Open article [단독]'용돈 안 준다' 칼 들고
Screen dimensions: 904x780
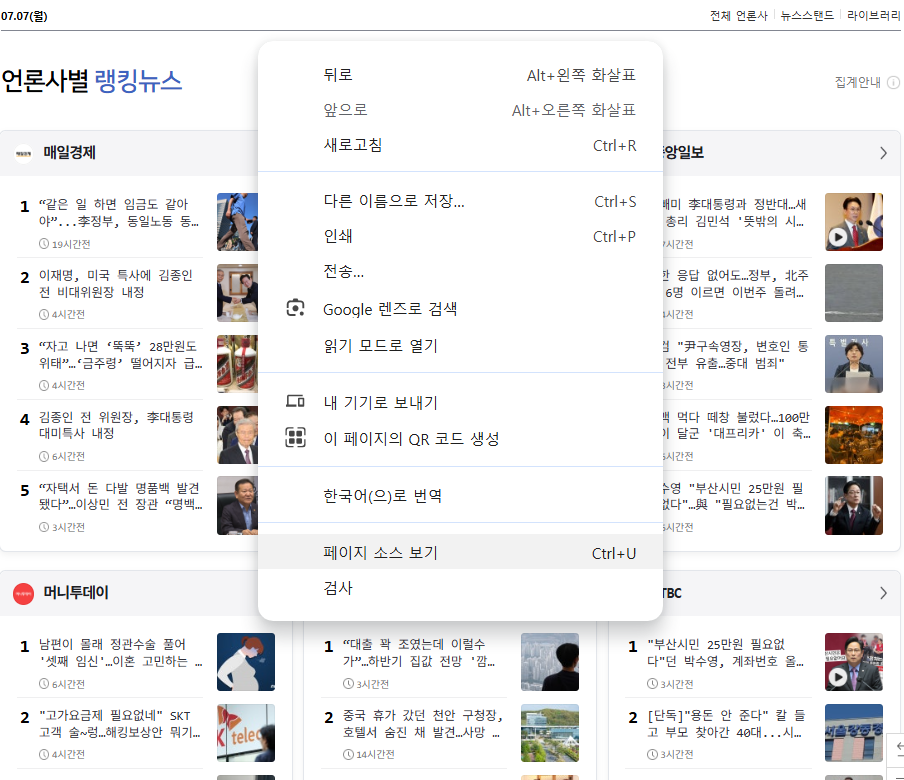tap(726, 724)
